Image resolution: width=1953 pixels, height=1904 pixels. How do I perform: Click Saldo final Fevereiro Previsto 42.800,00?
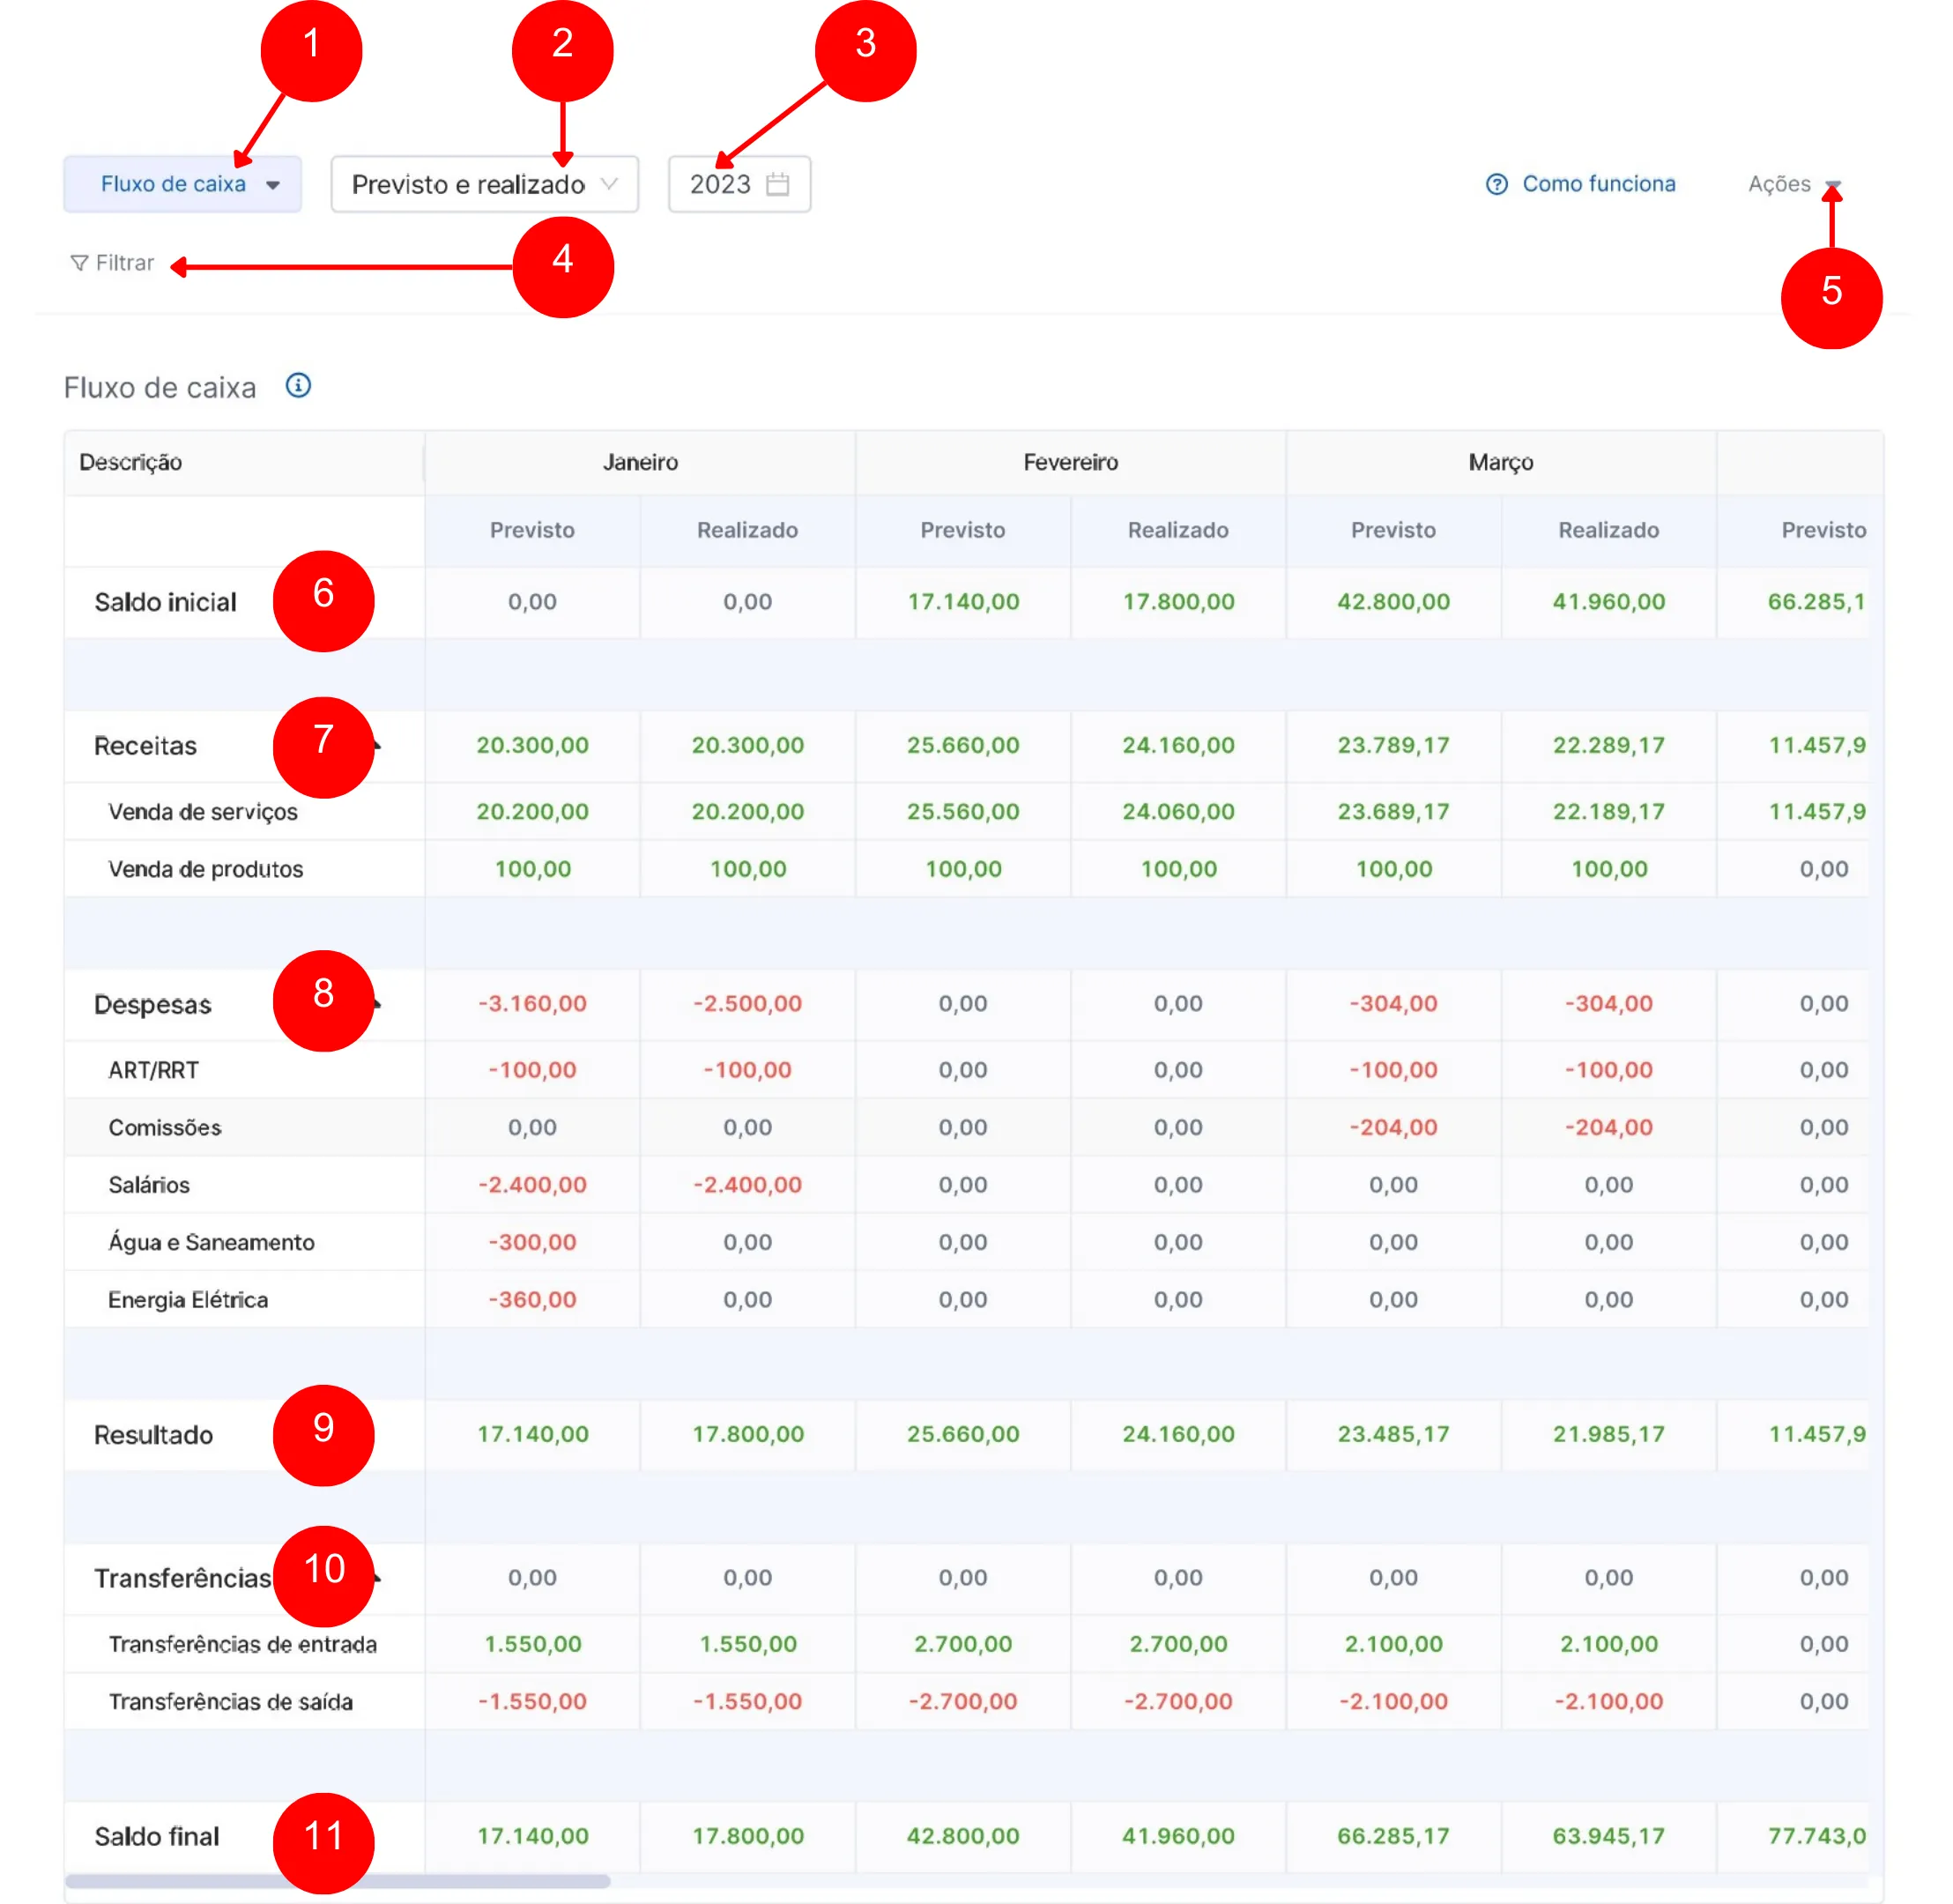pyautogui.click(x=963, y=1836)
